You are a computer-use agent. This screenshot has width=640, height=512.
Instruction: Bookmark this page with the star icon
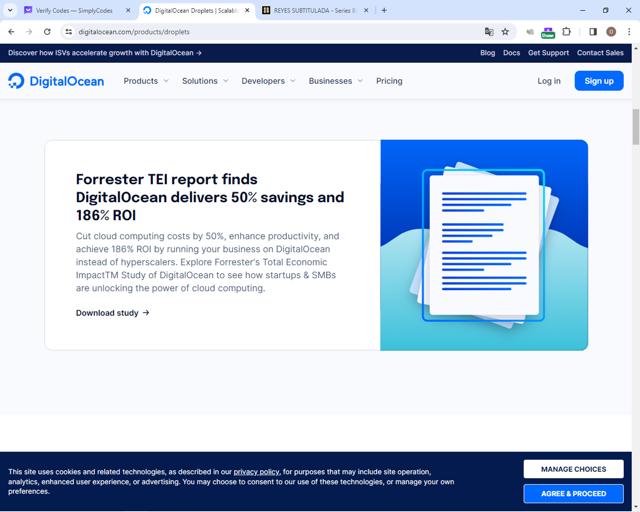[x=505, y=31]
